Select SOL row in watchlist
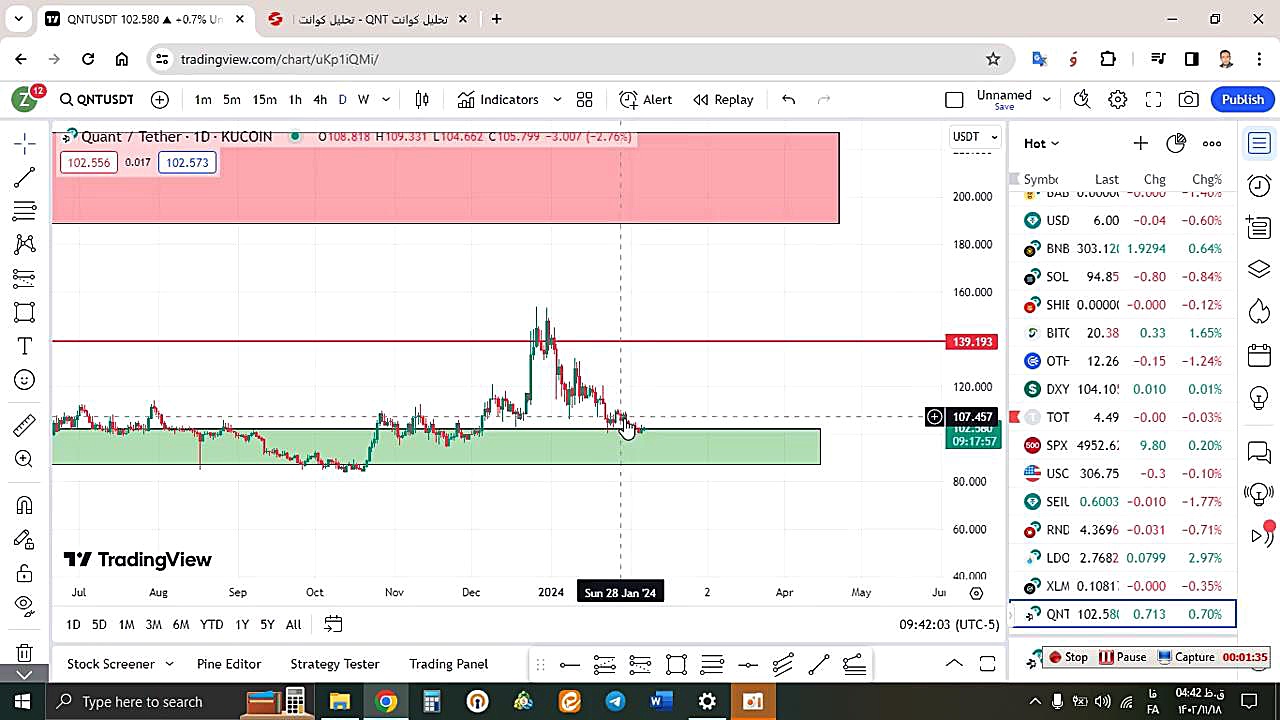Image resolution: width=1280 pixels, height=720 pixels. (x=1123, y=276)
